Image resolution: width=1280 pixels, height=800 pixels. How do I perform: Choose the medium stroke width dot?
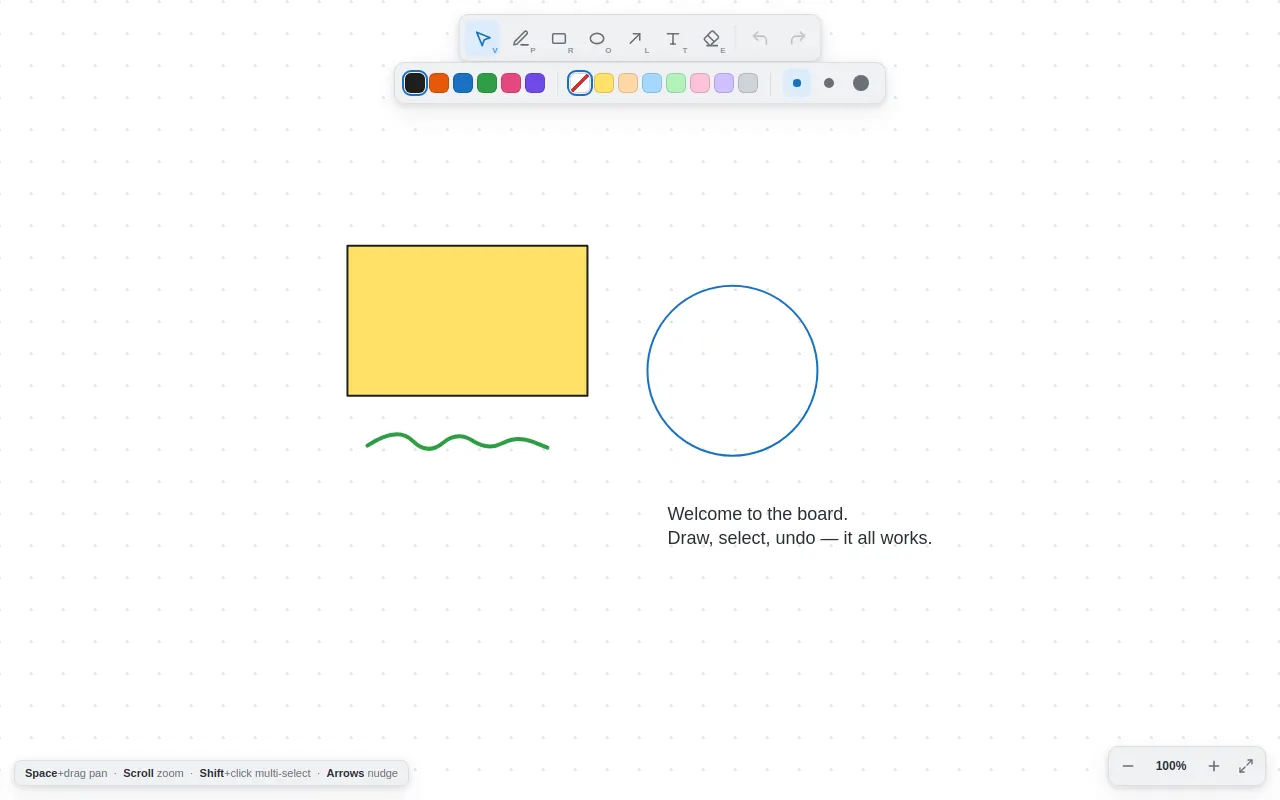pos(829,83)
